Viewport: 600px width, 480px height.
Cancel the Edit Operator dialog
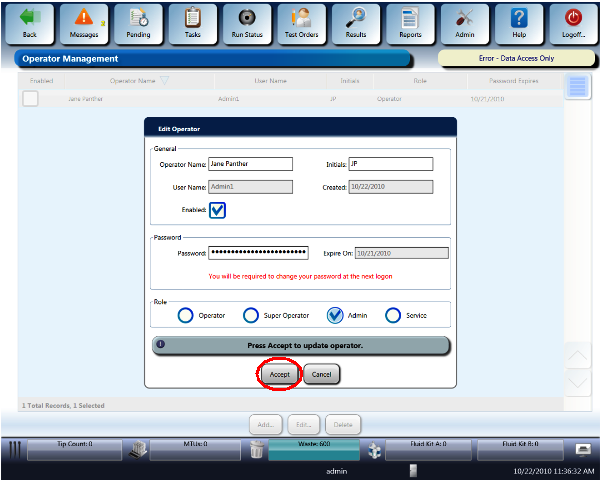coord(321,374)
